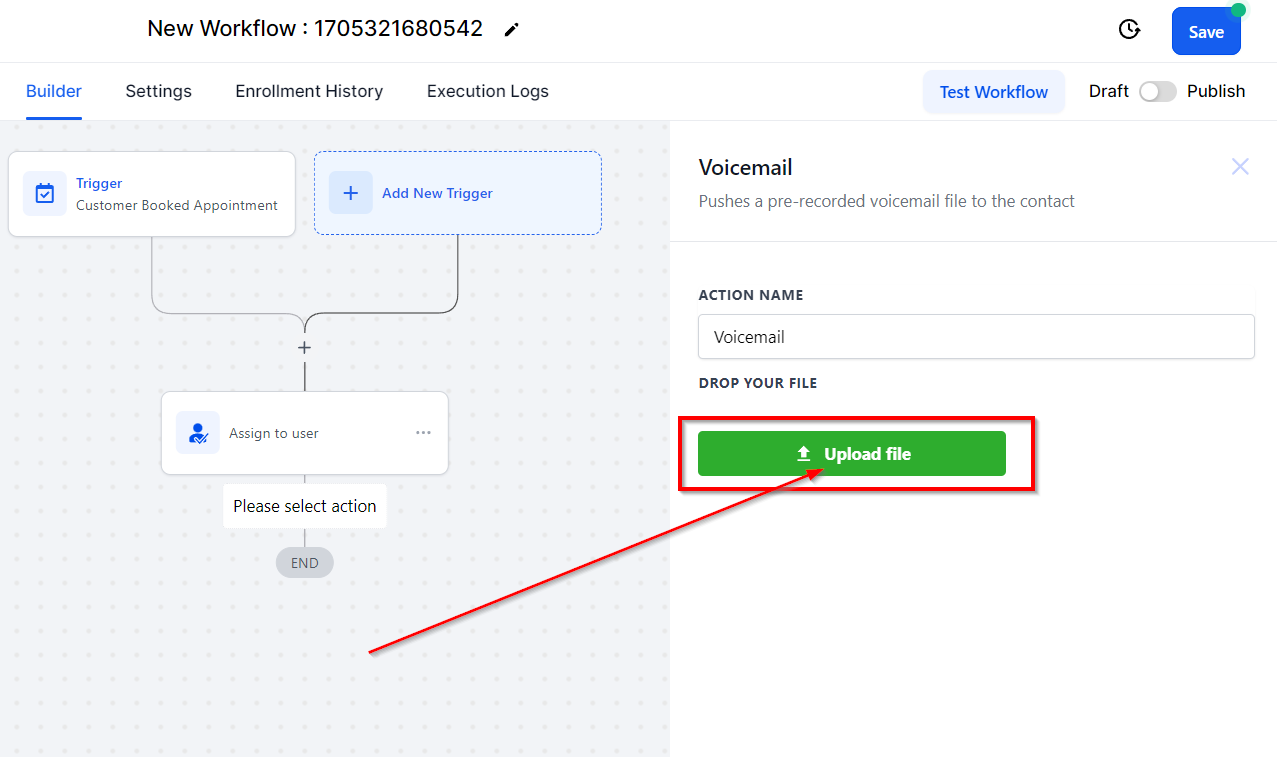Toggle the Draft/Publish switch
1277x757 pixels.
tap(1158, 91)
